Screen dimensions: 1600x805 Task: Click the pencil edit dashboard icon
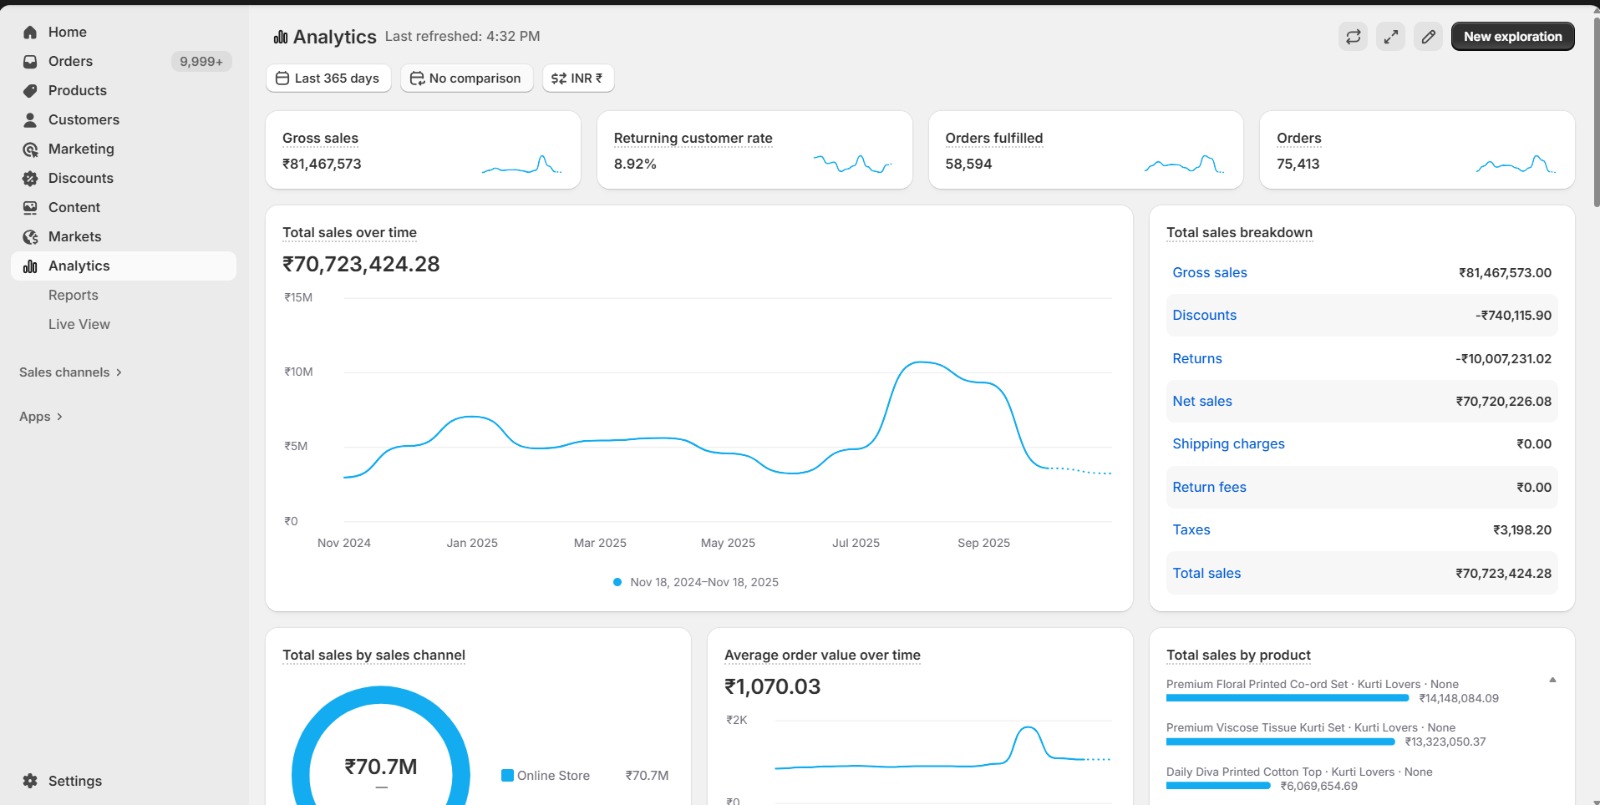[x=1428, y=37]
